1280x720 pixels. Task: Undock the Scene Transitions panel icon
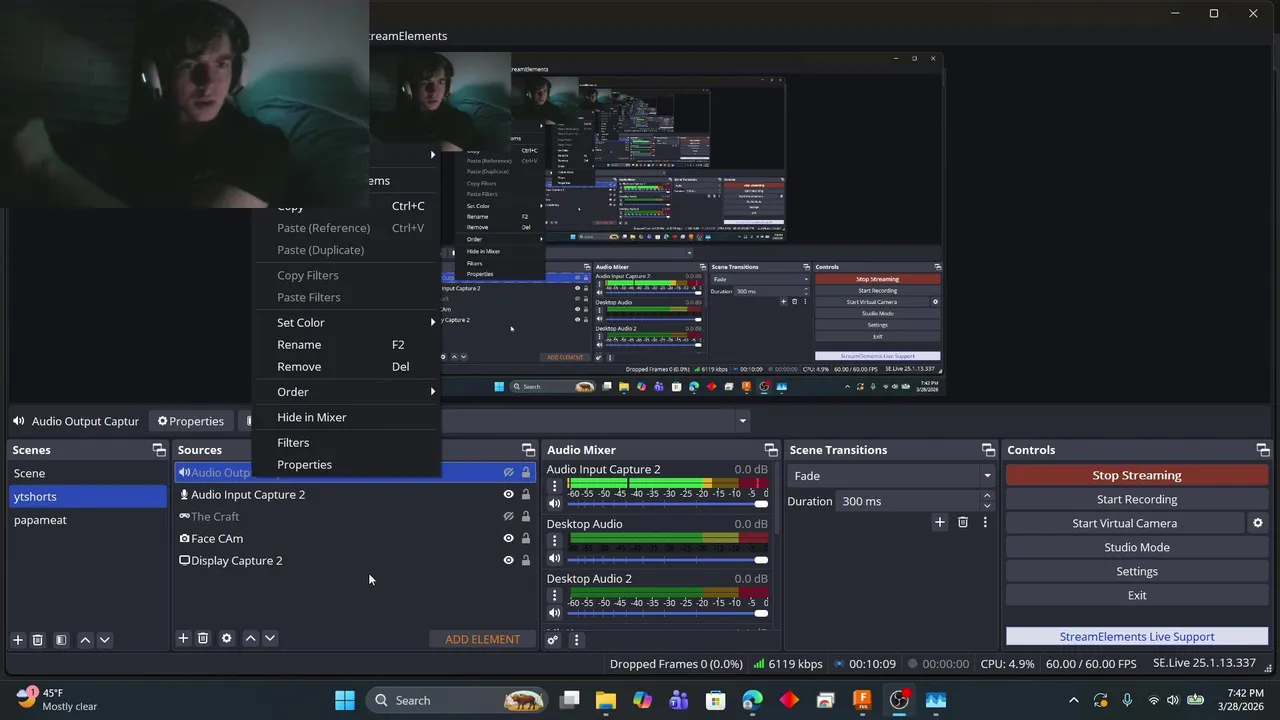click(x=988, y=450)
